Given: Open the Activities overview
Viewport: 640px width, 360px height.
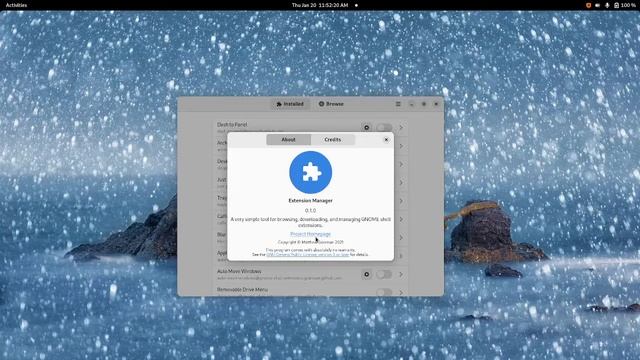Looking at the screenshot, I should pos(16,5).
